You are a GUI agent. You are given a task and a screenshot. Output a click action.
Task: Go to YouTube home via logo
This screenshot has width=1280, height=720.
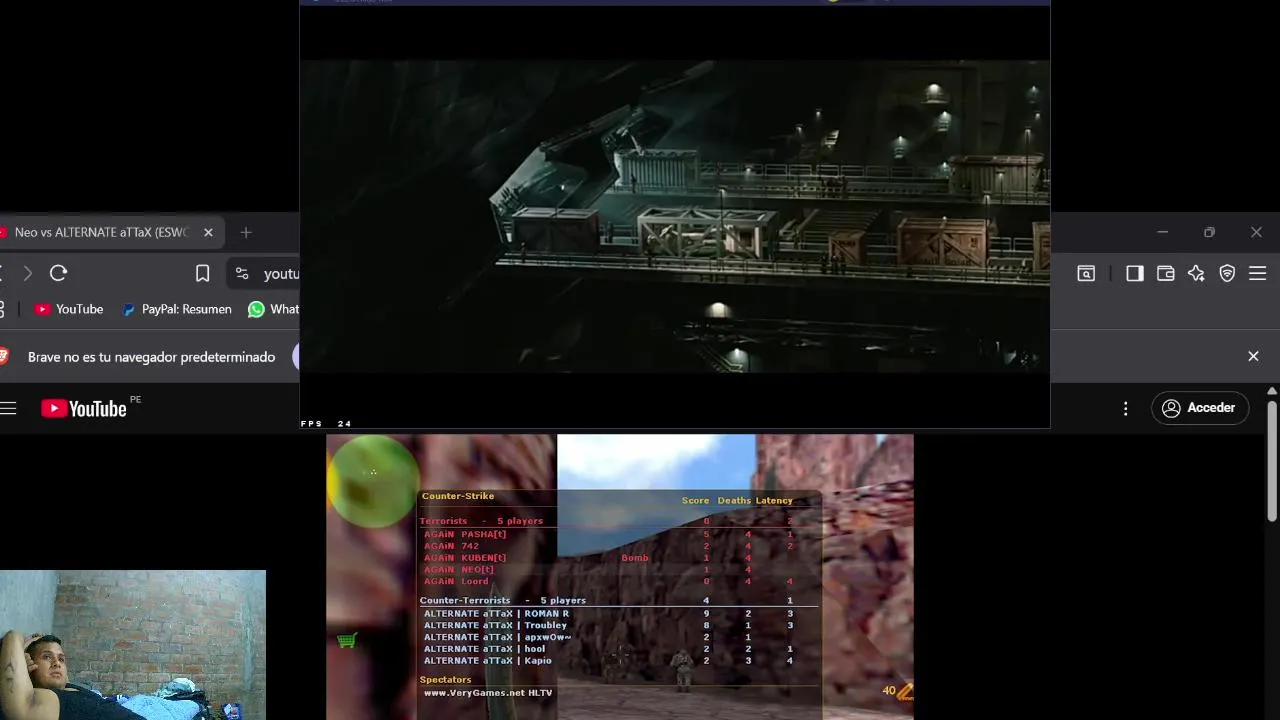(x=84, y=408)
